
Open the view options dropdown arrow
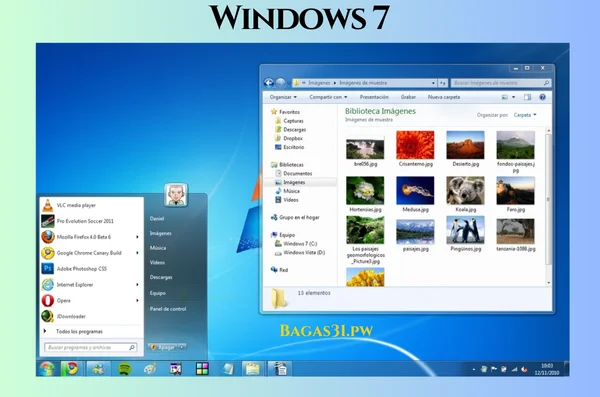pyautogui.click(x=514, y=97)
